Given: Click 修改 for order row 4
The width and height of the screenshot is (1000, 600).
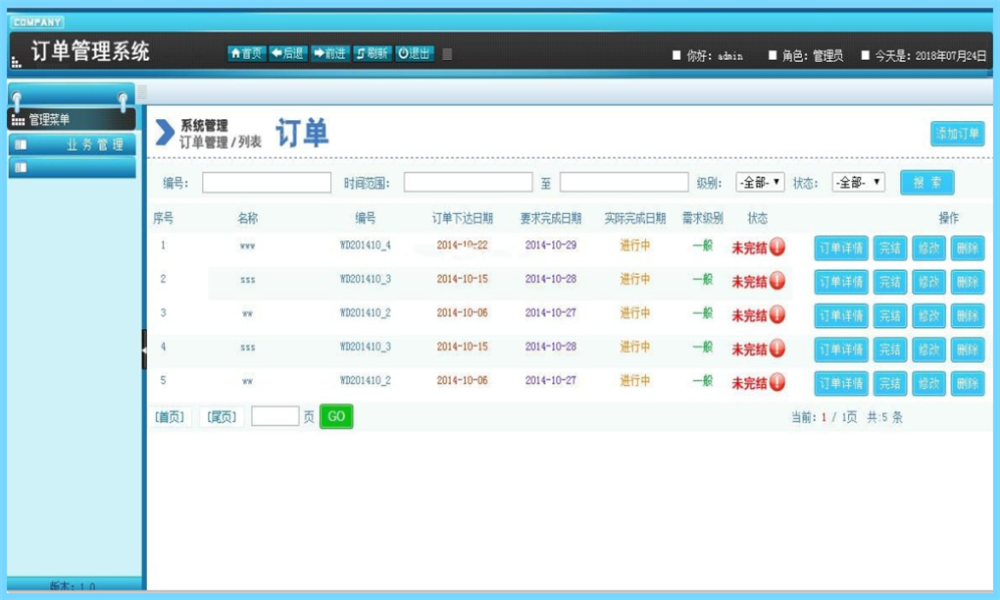Looking at the screenshot, I should pos(929,349).
